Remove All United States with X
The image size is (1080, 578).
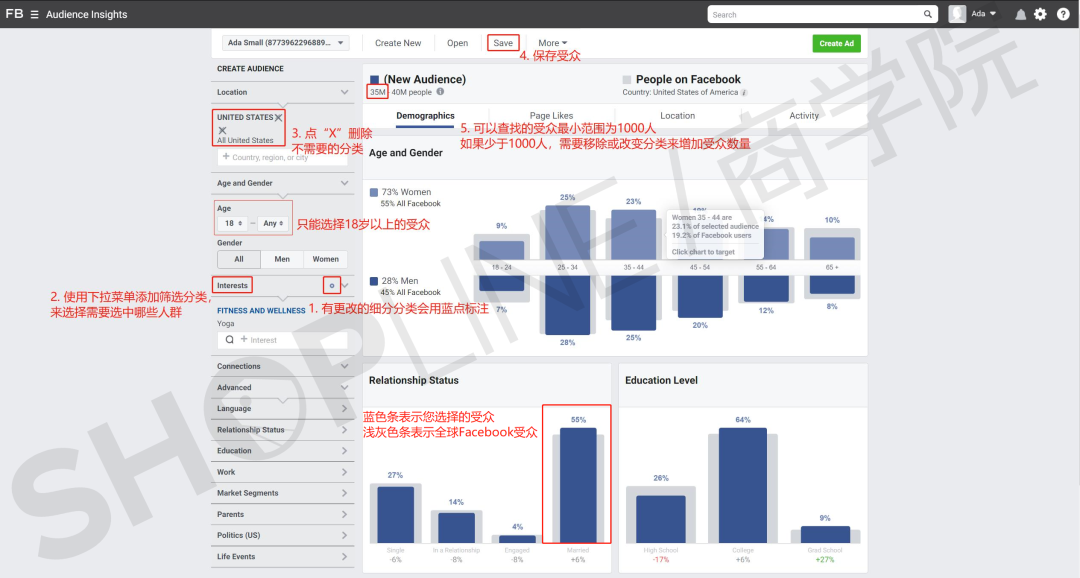pyautogui.click(x=222, y=130)
